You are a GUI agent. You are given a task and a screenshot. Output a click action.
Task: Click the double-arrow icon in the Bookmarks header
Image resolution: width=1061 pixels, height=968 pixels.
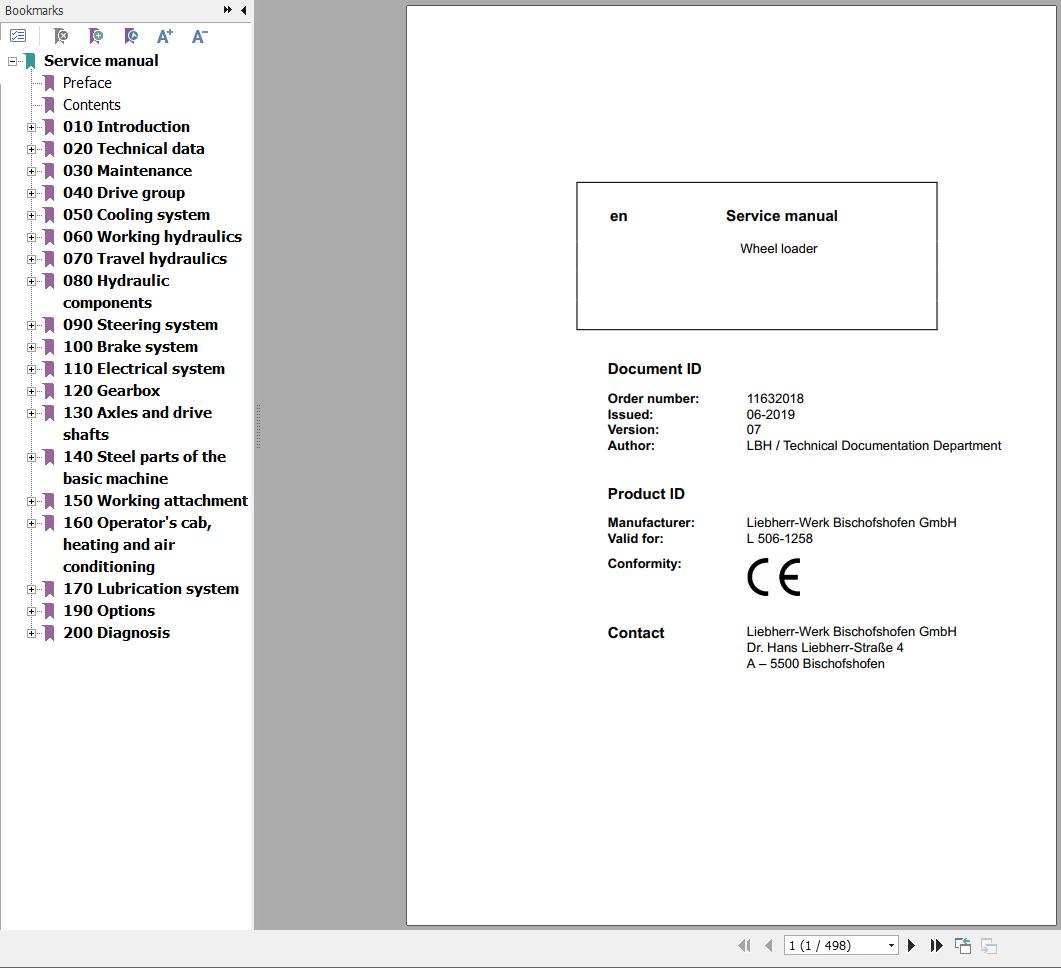227,9
